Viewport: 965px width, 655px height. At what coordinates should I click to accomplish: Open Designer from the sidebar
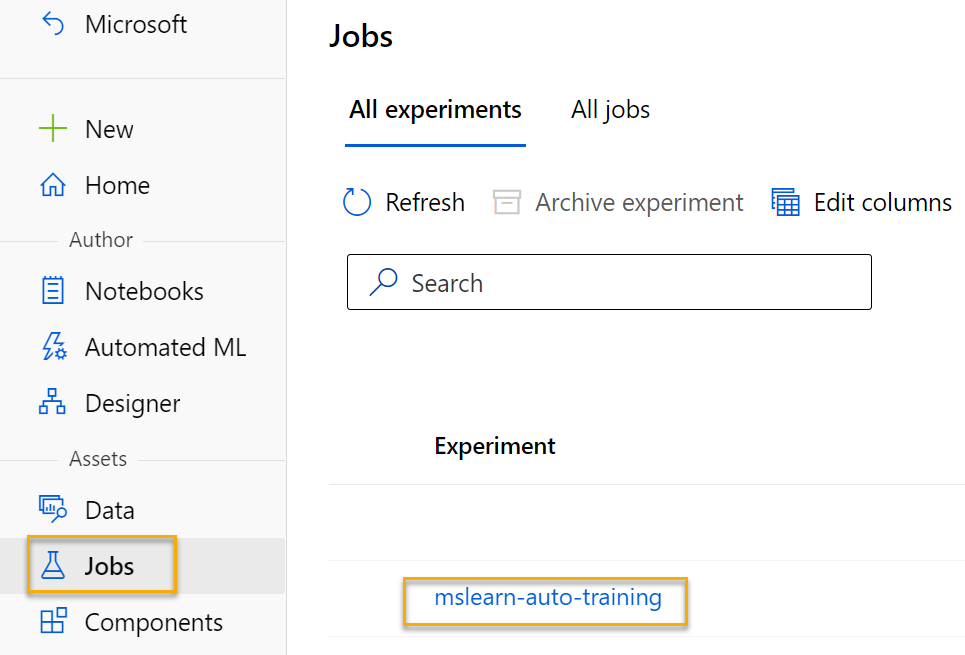(x=132, y=403)
